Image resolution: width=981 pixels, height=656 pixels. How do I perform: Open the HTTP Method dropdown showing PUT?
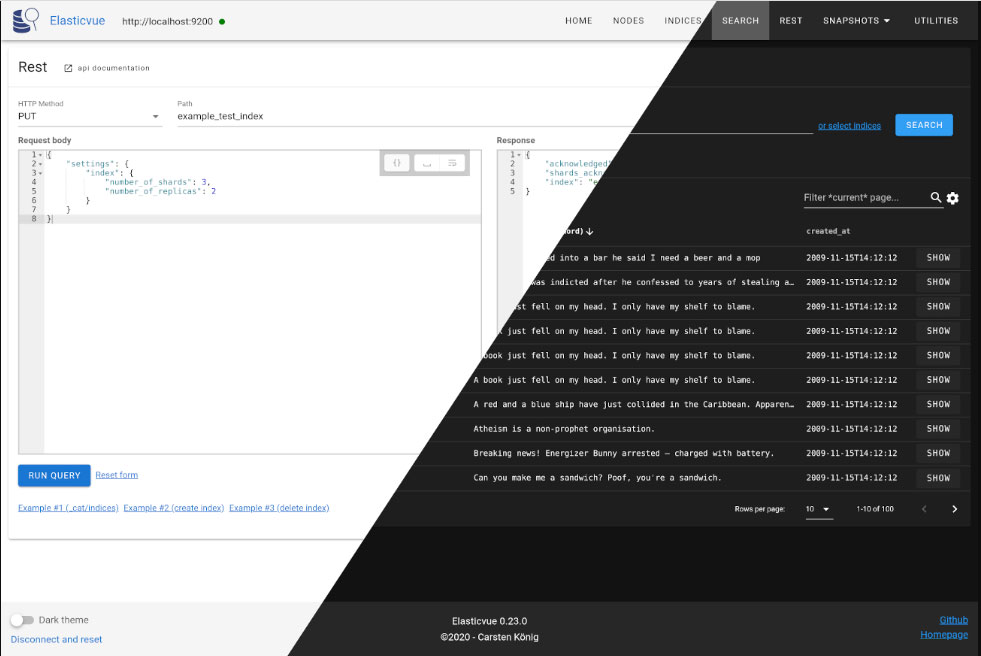[88, 116]
